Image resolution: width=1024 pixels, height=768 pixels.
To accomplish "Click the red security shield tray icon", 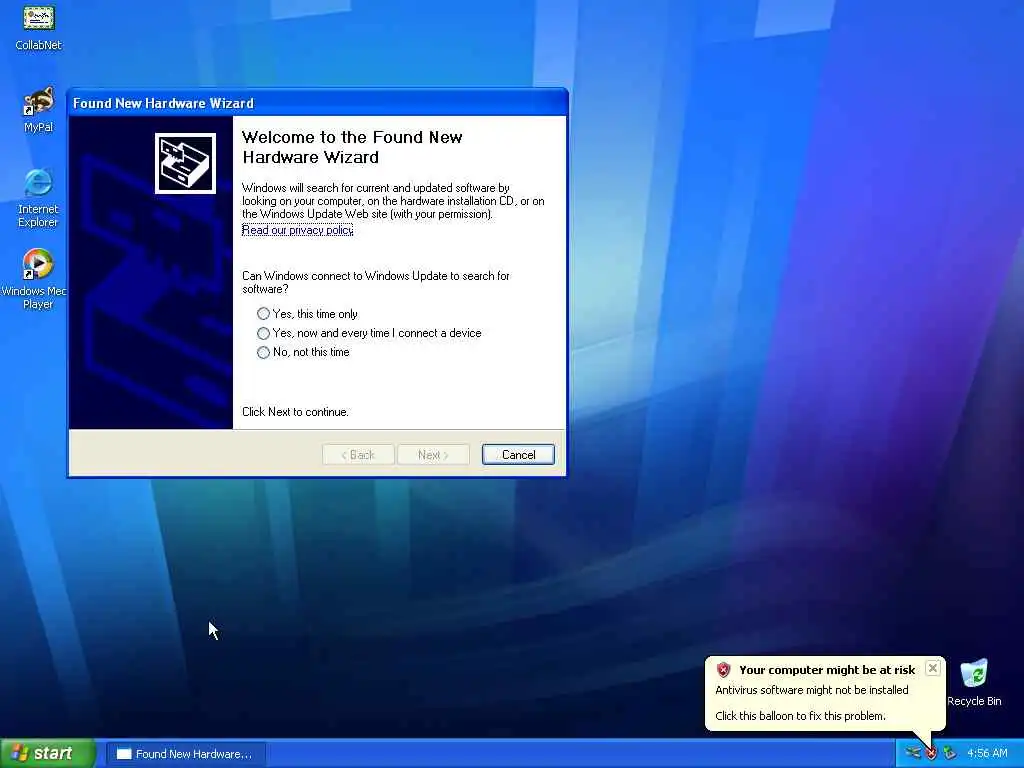I will click(931, 753).
